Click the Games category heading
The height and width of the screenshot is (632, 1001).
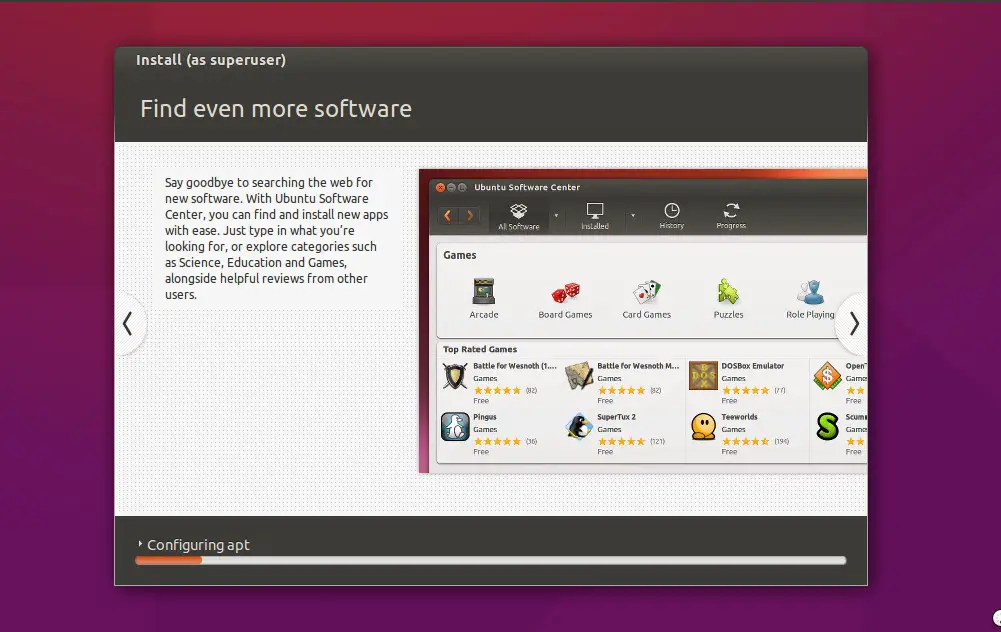pyautogui.click(x=460, y=255)
